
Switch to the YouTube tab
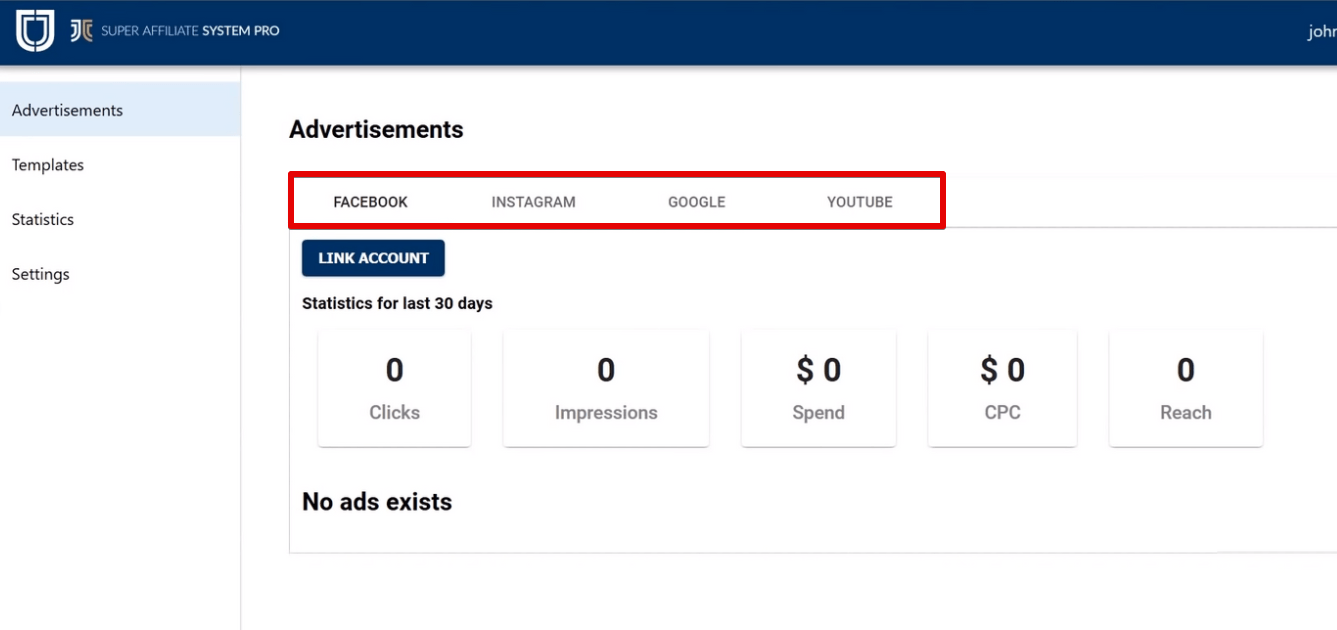(859, 202)
